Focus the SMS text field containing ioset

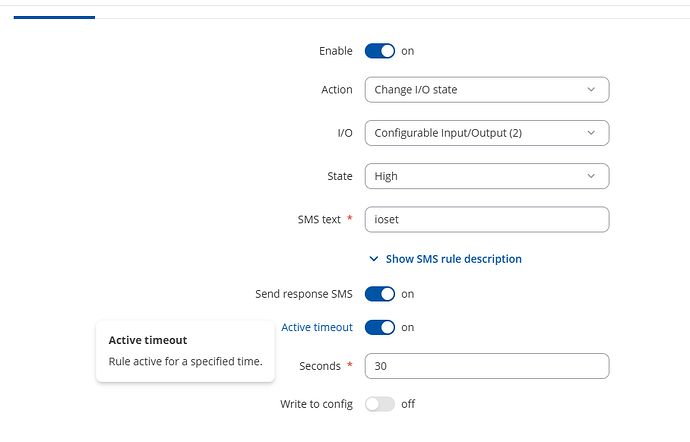pos(486,219)
